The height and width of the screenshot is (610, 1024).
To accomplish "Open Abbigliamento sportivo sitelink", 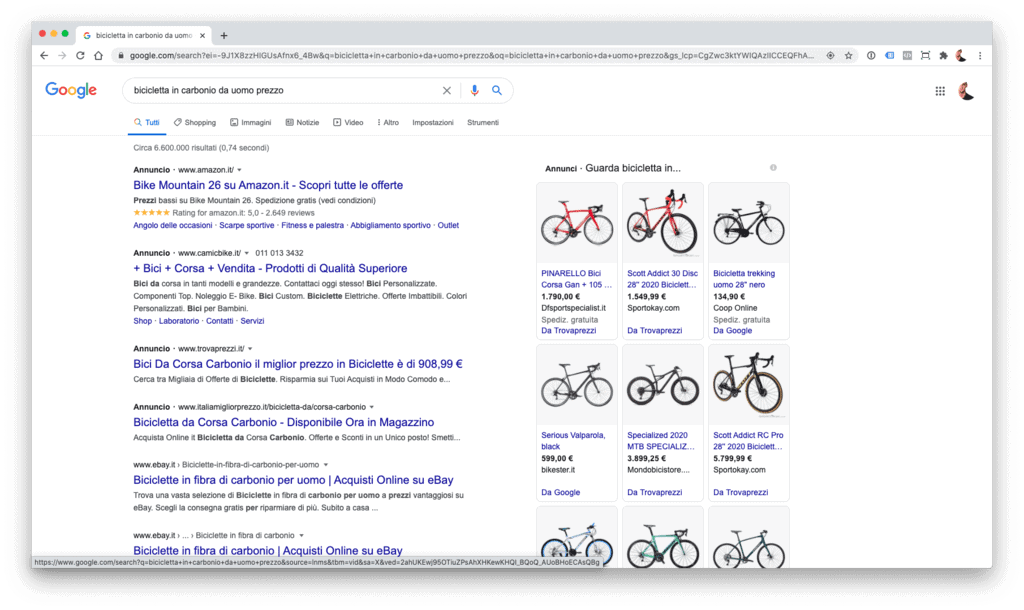I will (391, 225).
